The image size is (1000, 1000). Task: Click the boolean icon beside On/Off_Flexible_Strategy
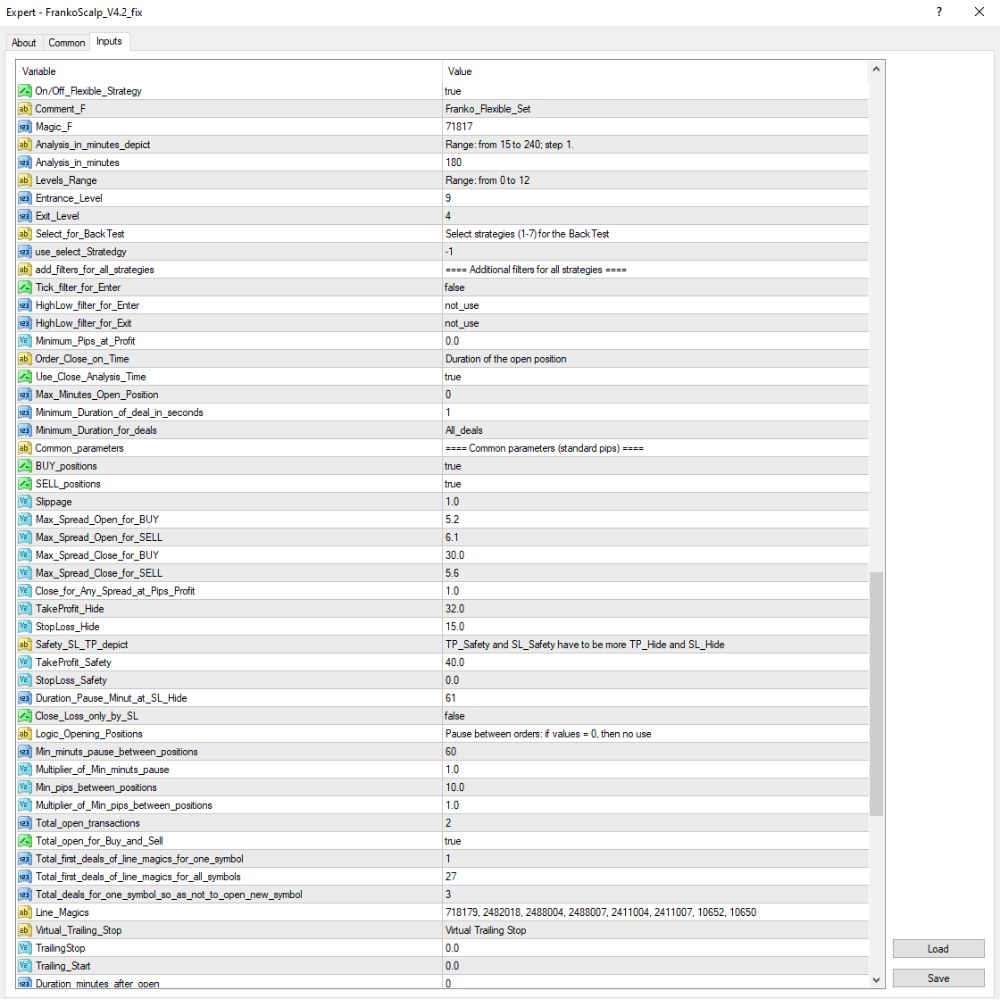25,91
